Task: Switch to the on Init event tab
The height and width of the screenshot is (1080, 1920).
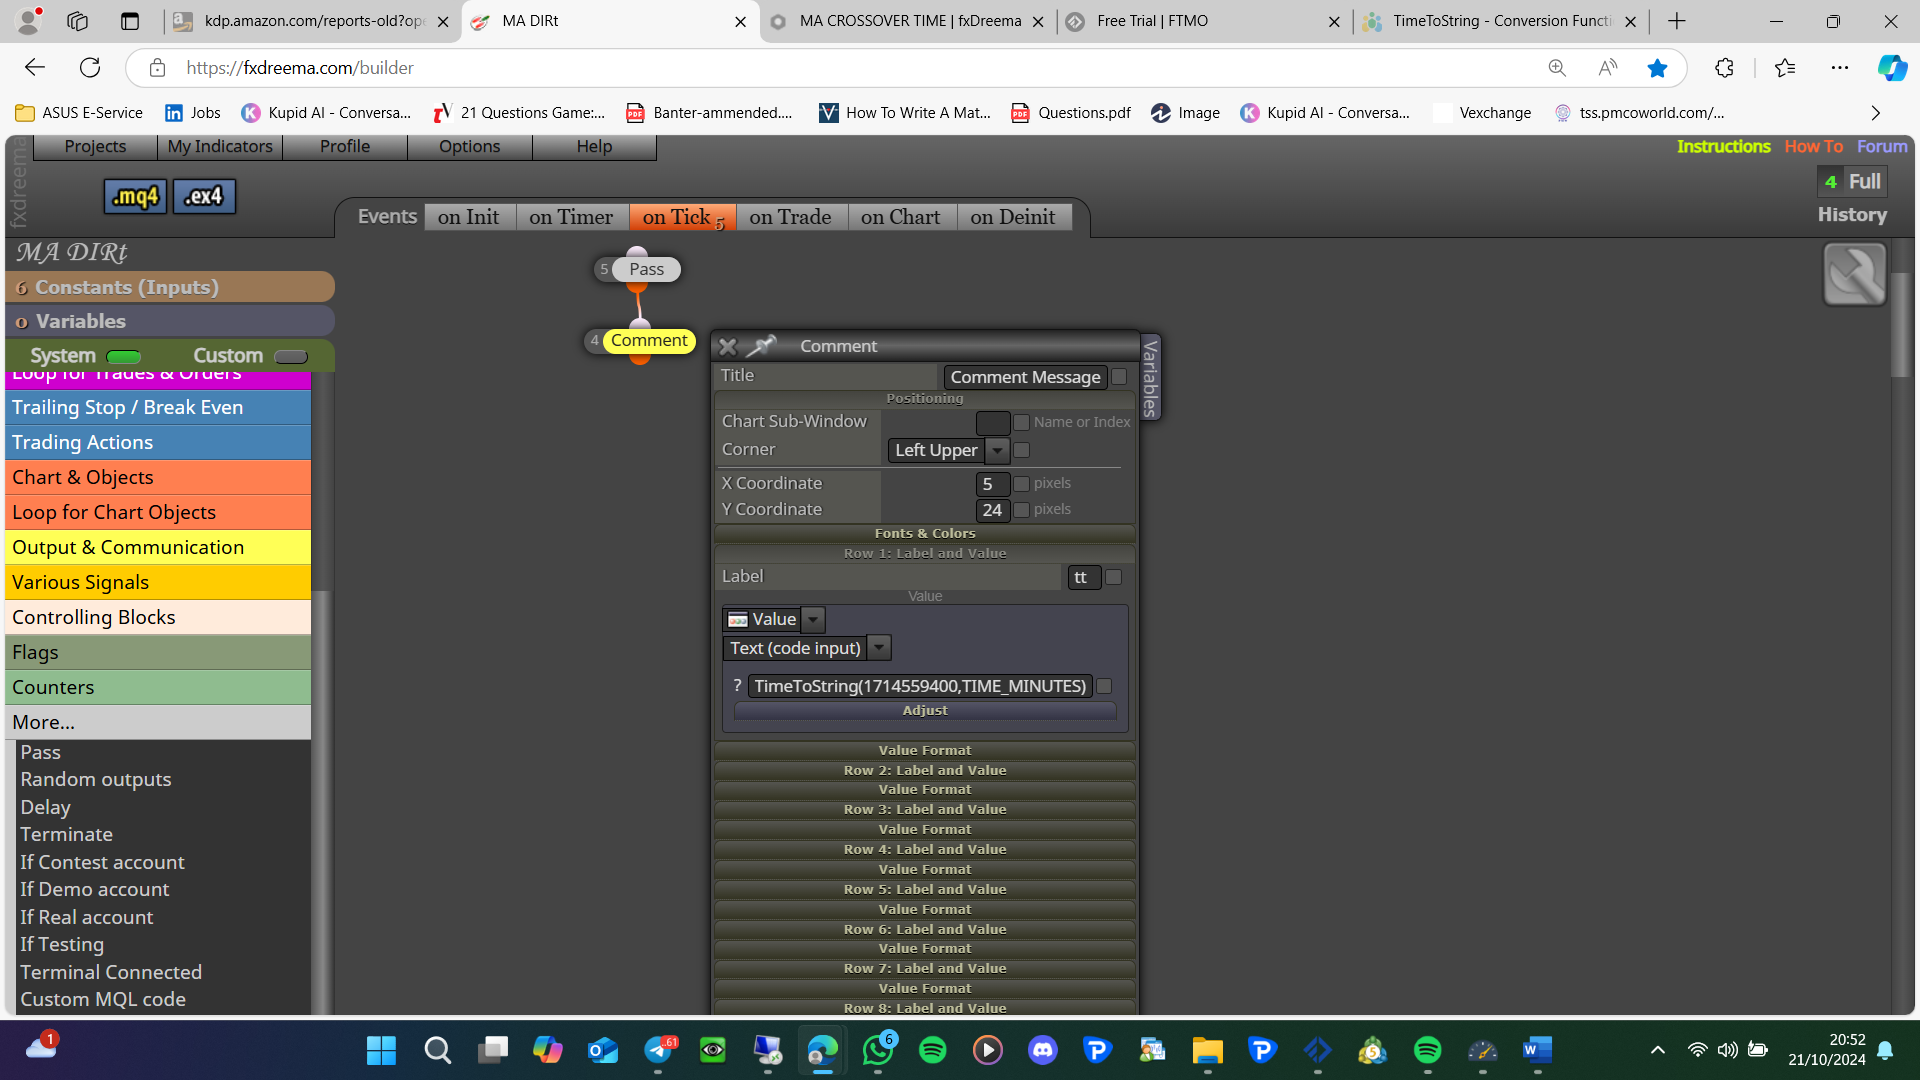Action: coord(468,217)
